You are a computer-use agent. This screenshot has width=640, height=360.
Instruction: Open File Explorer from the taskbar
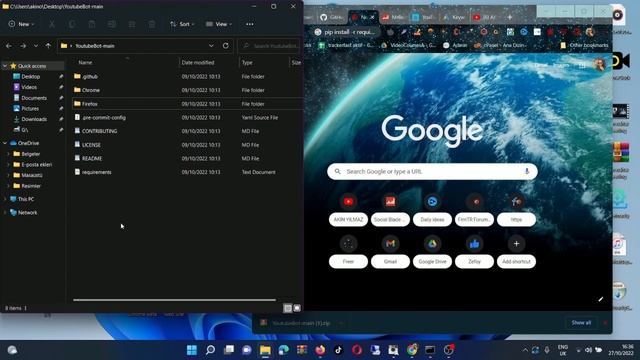265,350
